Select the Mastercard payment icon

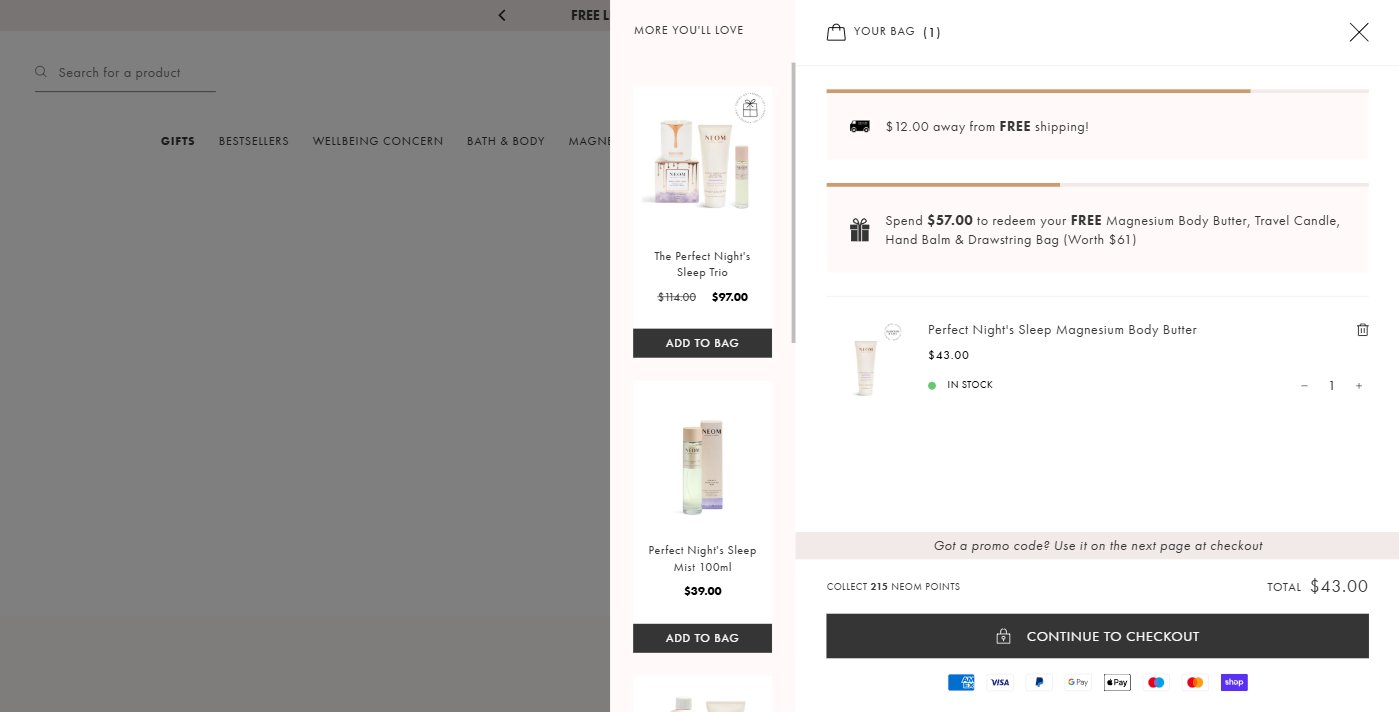pyautogui.click(x=1195, y=682)
